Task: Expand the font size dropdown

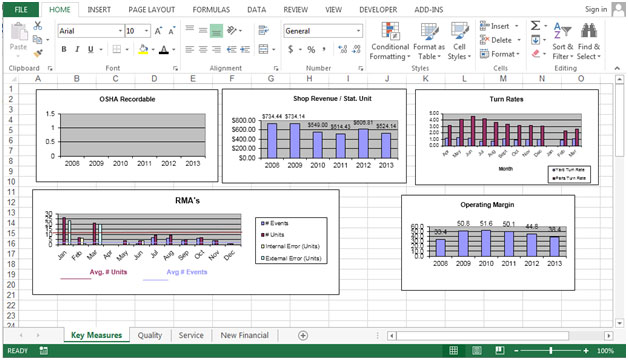Action: point(147,31)
